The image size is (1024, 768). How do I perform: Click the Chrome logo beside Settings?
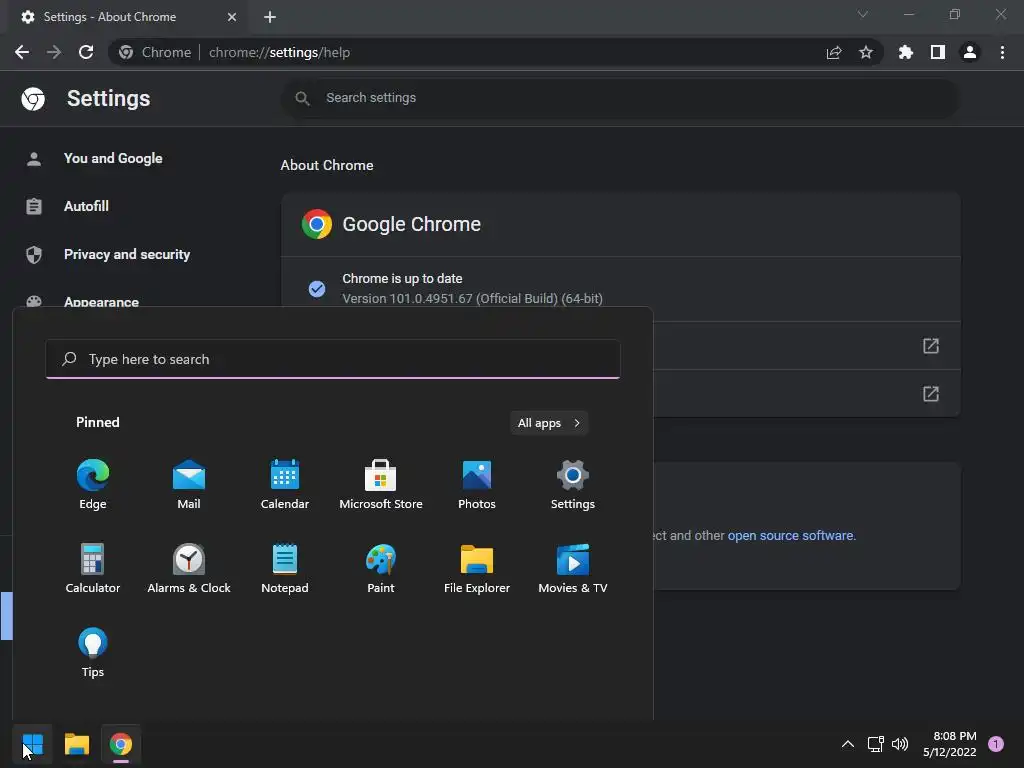[x=33, y=99]
